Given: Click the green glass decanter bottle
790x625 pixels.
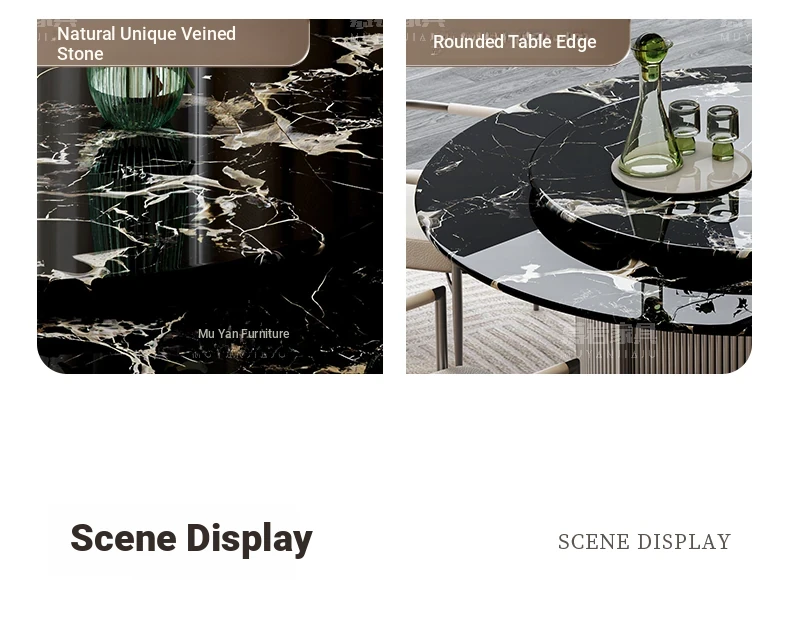Looking at the screenshot, I should (x=650, y=106).
